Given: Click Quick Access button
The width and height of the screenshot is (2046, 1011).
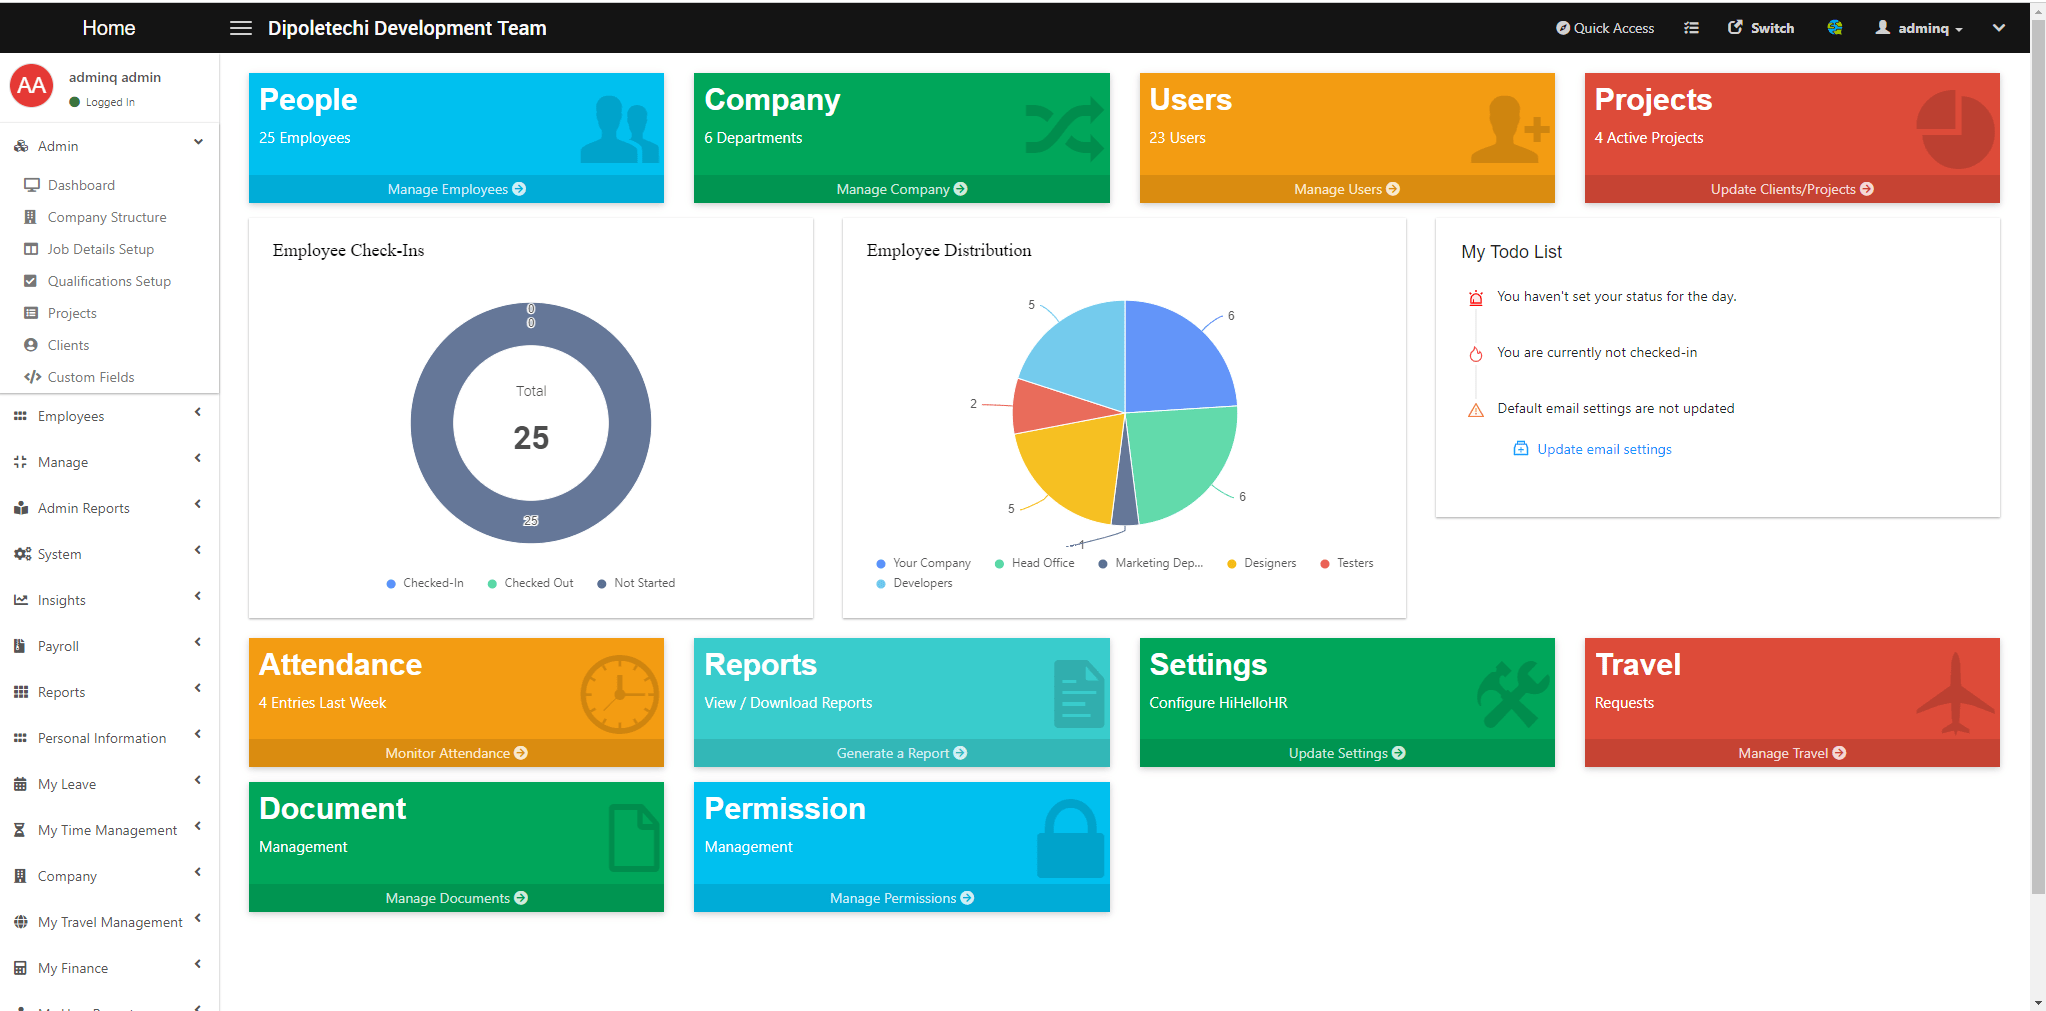Looking at the screenshot, I should [1605, 28].
